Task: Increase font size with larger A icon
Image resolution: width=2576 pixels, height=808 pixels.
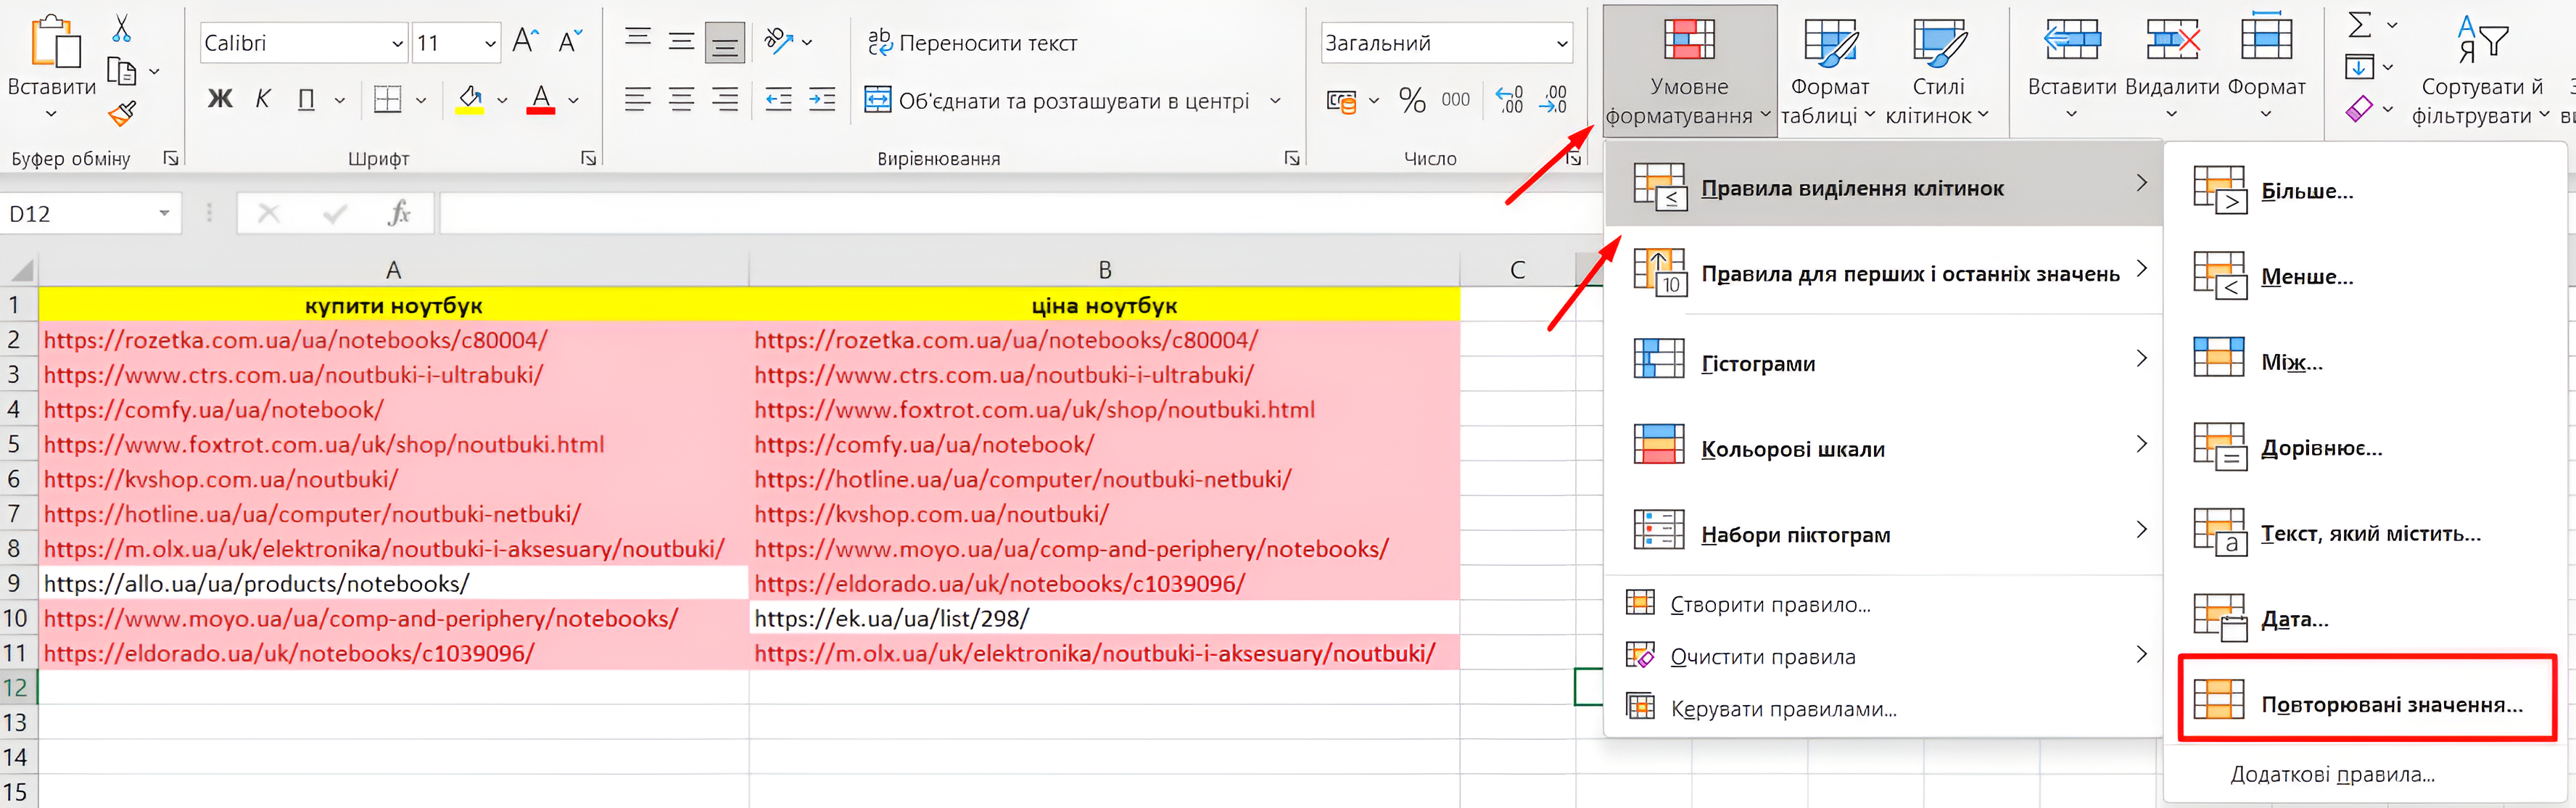Action: [x=525, y=42]
